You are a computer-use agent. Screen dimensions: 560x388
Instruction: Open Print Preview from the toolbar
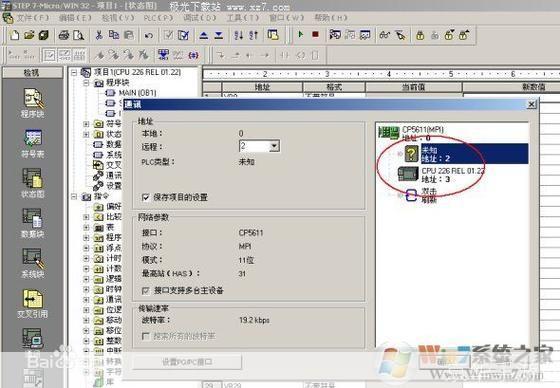pos(79,35)
